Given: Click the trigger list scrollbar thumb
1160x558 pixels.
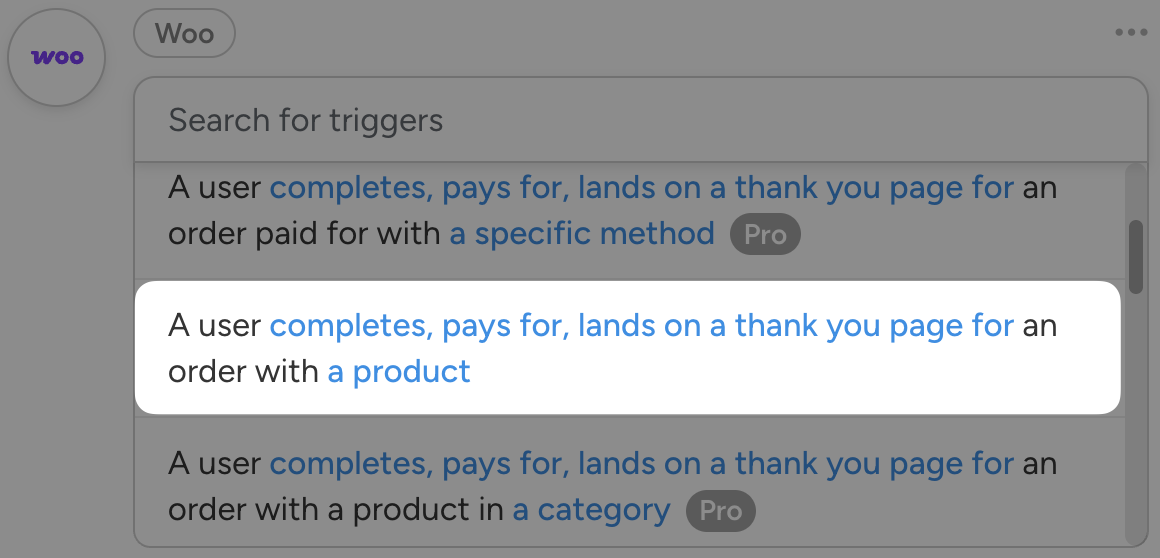Looking at the screenshot, I should pyautogui.click(x=1135, y=256).
